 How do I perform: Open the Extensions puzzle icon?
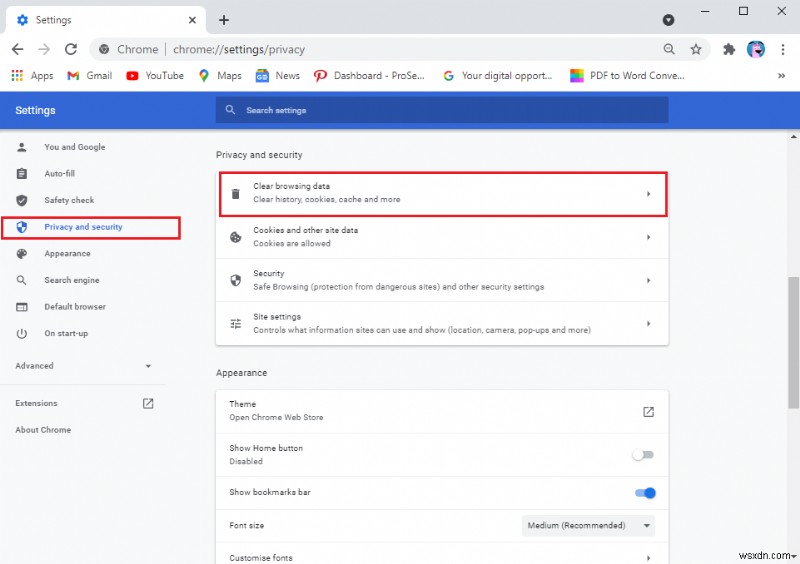[x=729, y=49]
